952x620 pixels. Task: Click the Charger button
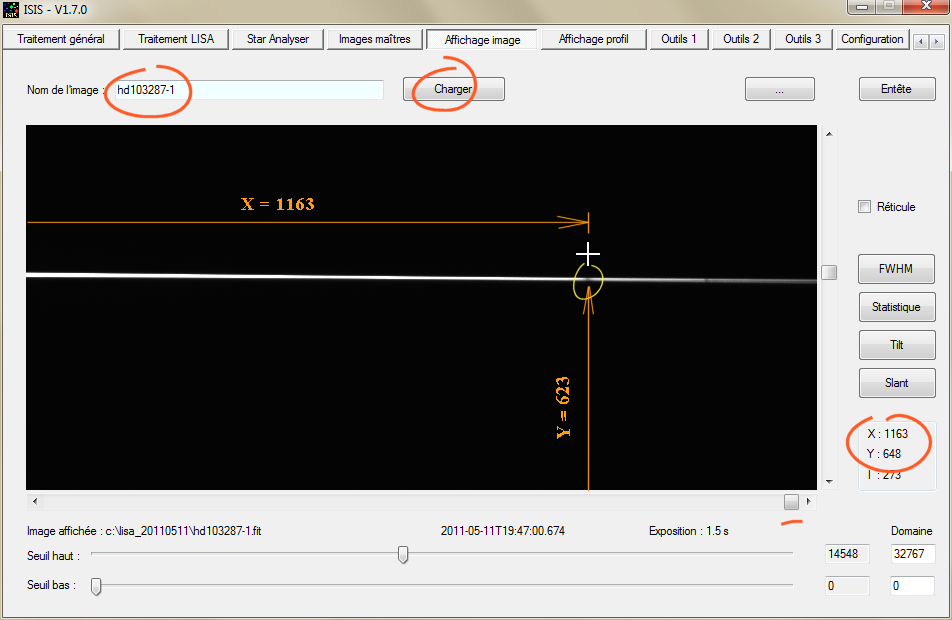point(454,89)
